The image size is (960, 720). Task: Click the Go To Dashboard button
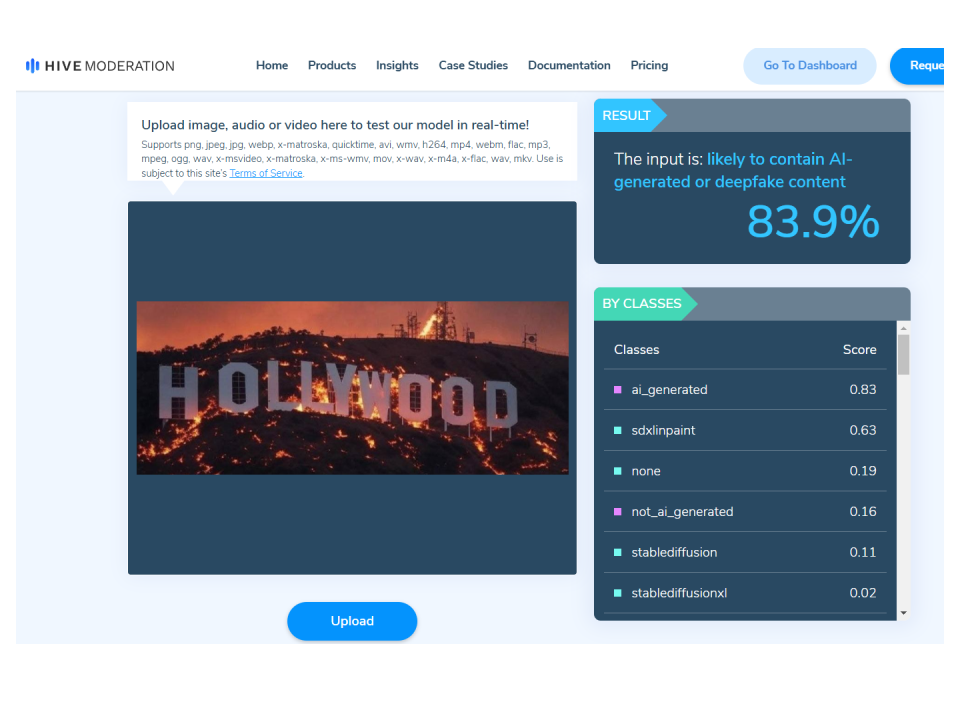pos(809,66)
